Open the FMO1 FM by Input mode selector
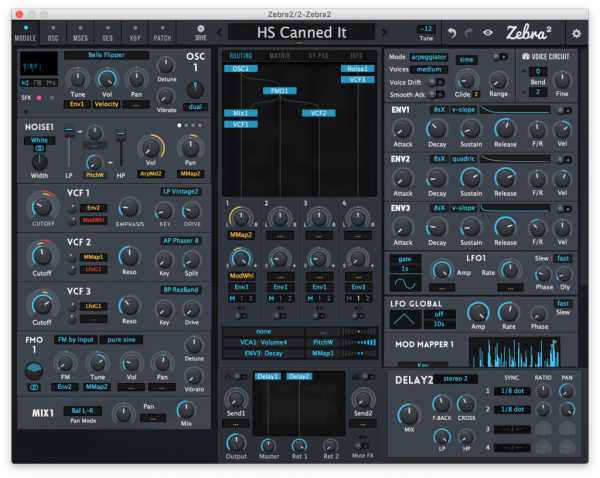 [75, 339]
